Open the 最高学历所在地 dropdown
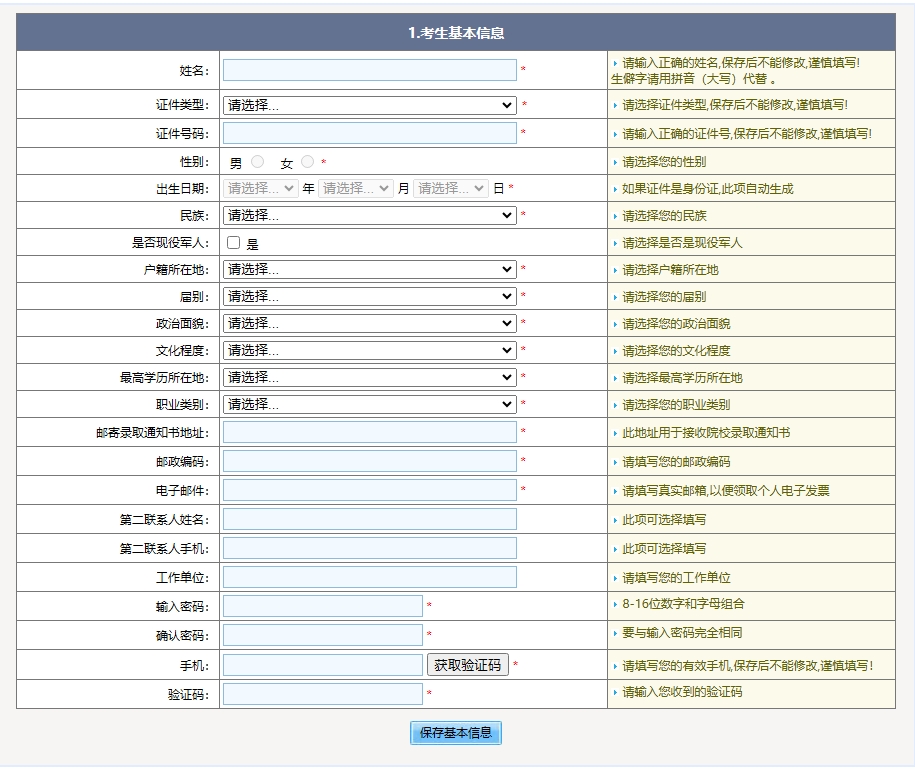The height and width of the screenshot is (769, 915). [x=370, y=378]
